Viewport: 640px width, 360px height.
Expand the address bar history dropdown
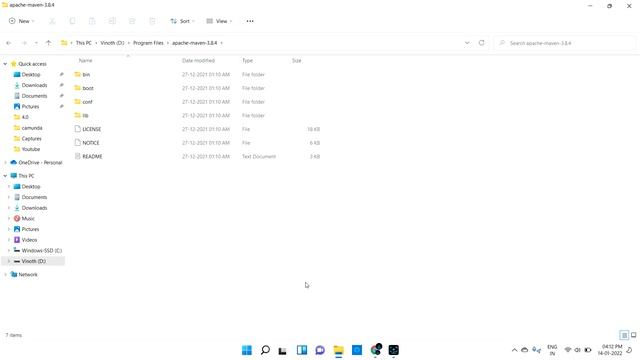[467, 43]
